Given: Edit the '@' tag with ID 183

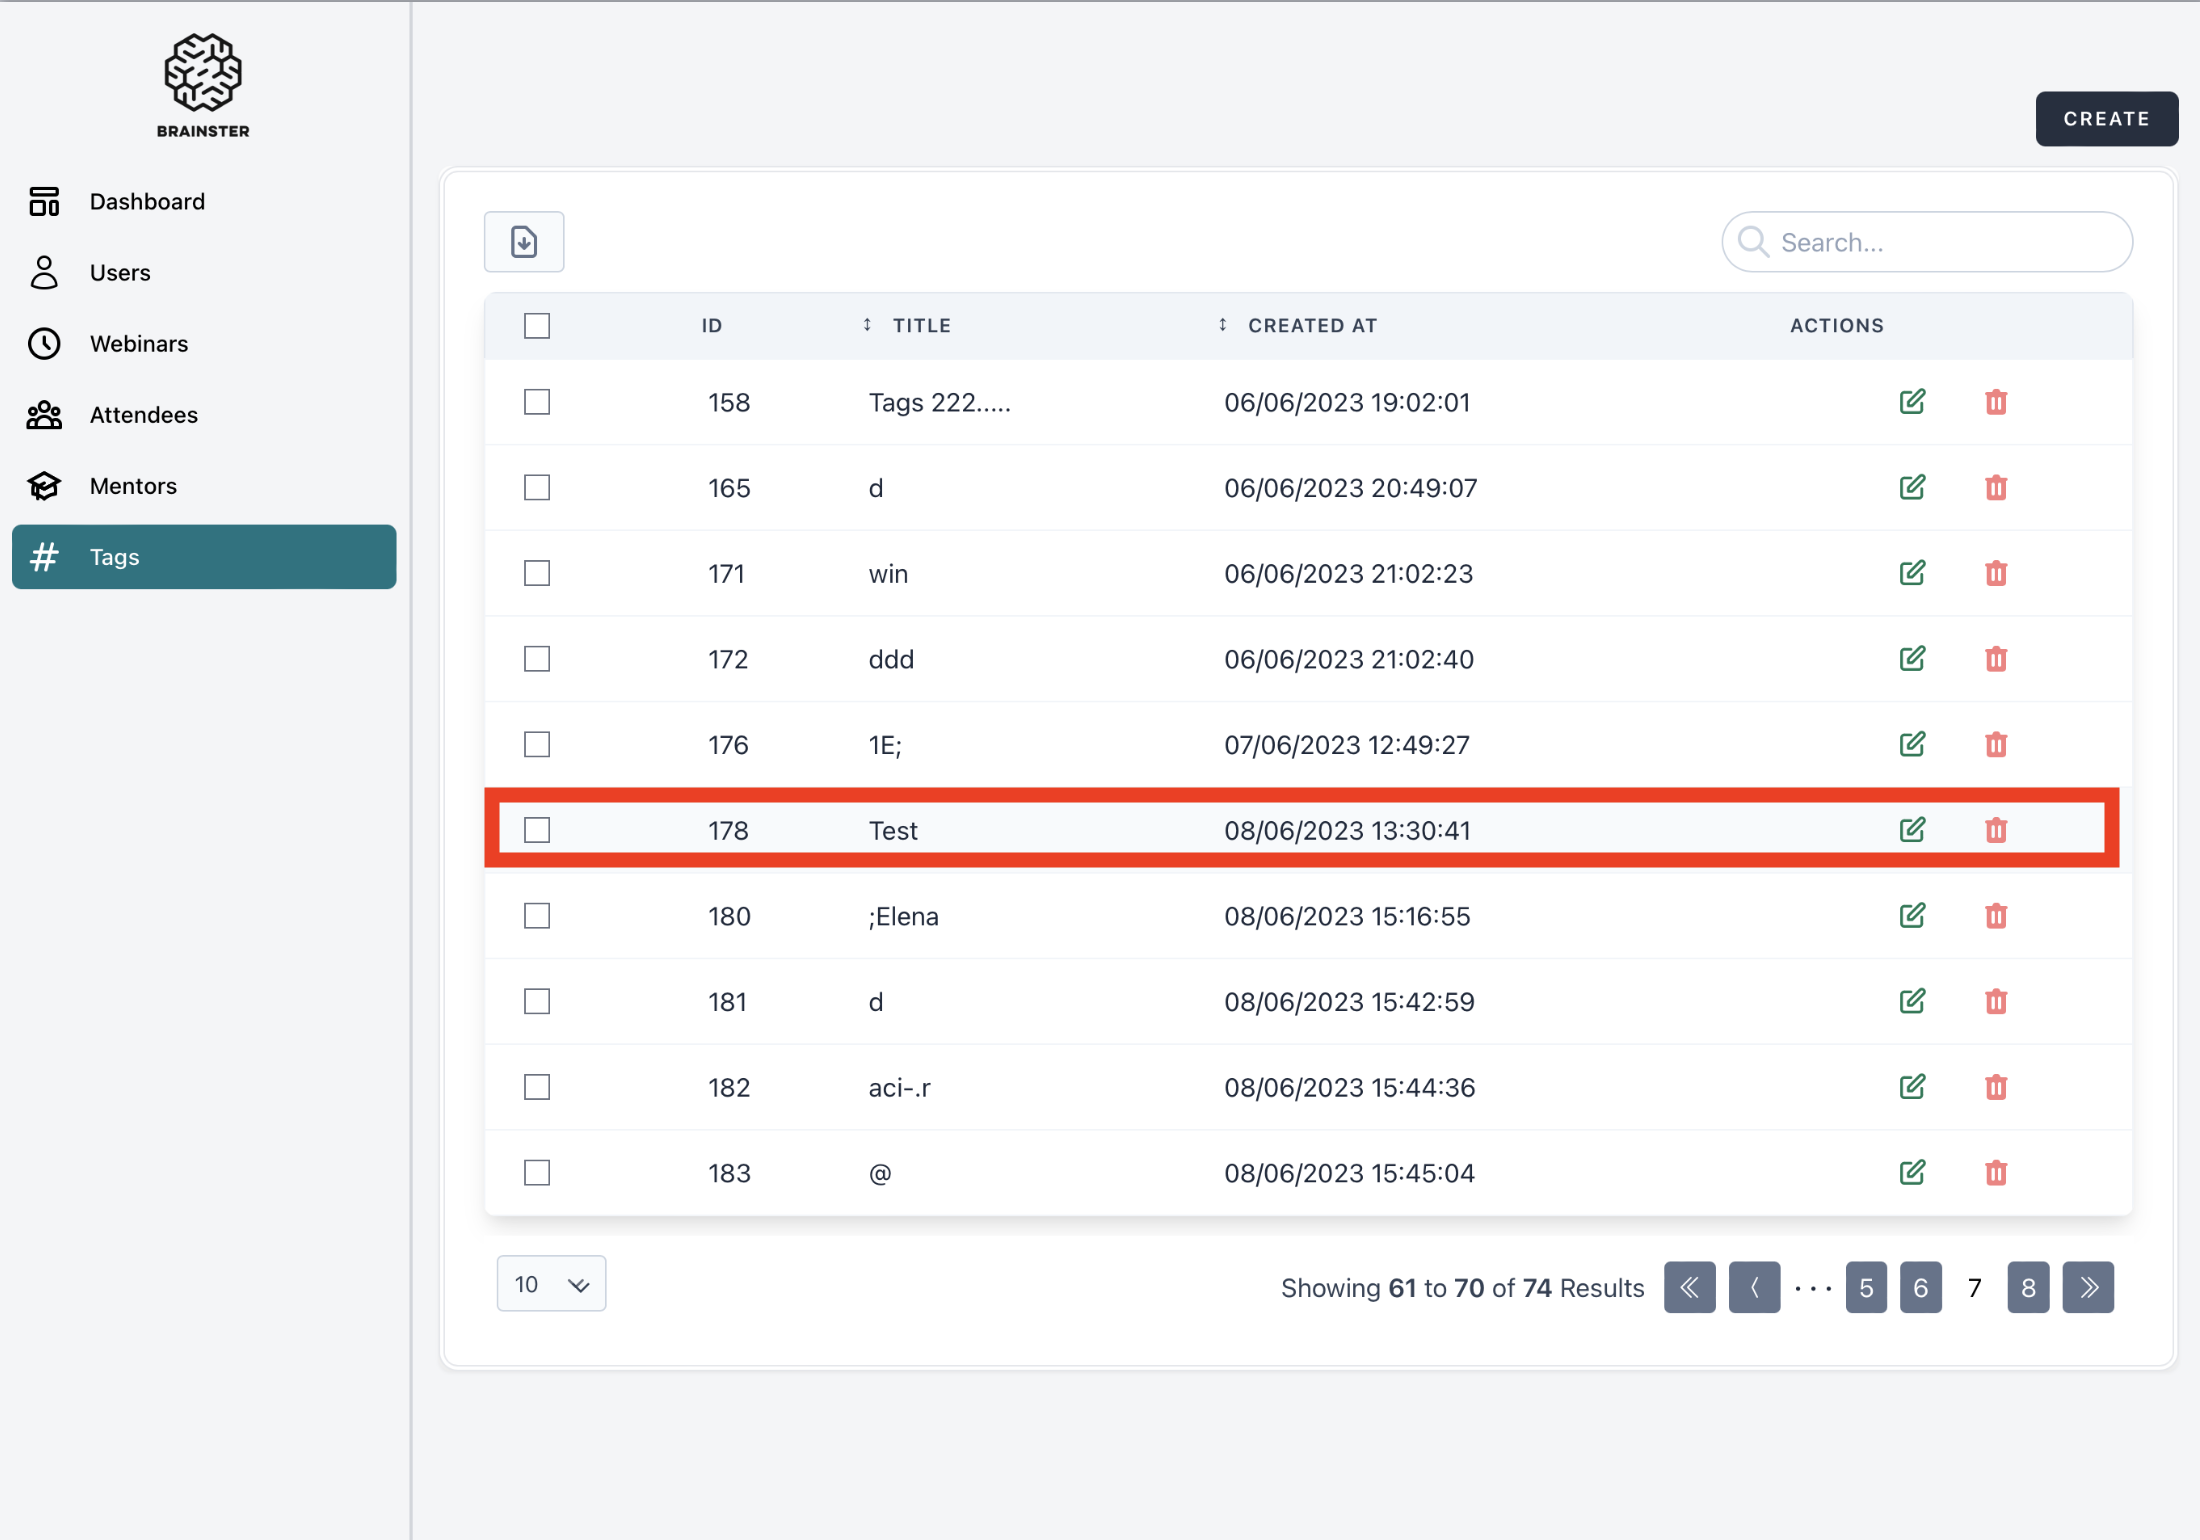Looking at the screenshot, I should point(1911,1173).
